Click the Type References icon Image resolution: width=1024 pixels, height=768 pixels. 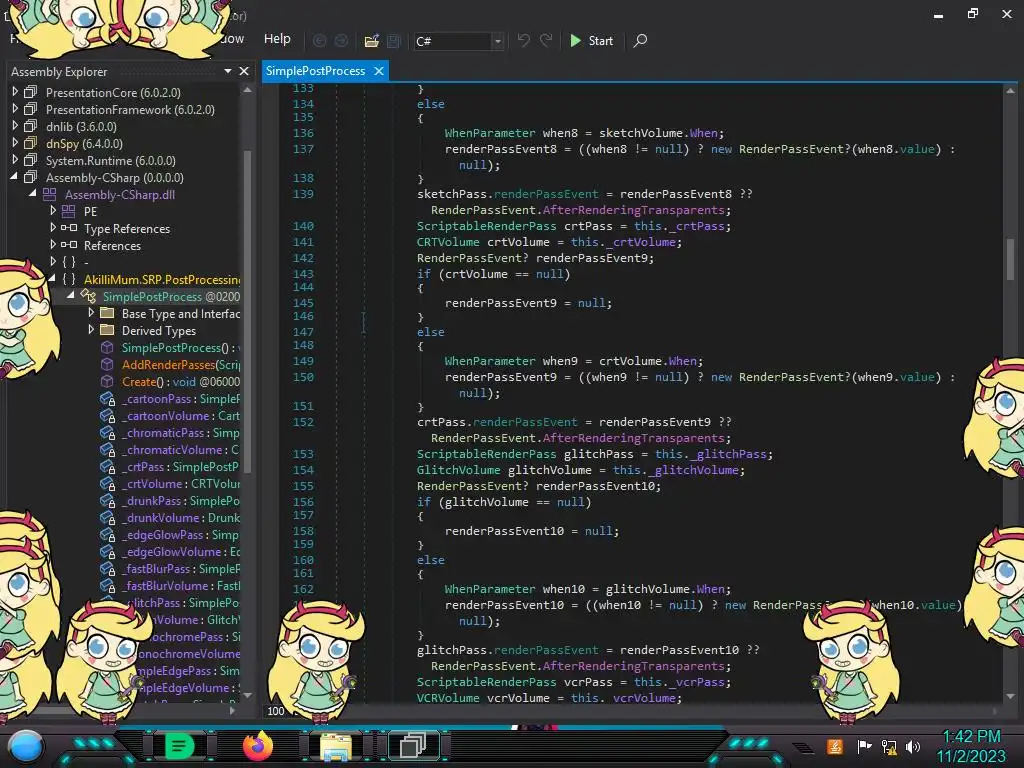69,228
